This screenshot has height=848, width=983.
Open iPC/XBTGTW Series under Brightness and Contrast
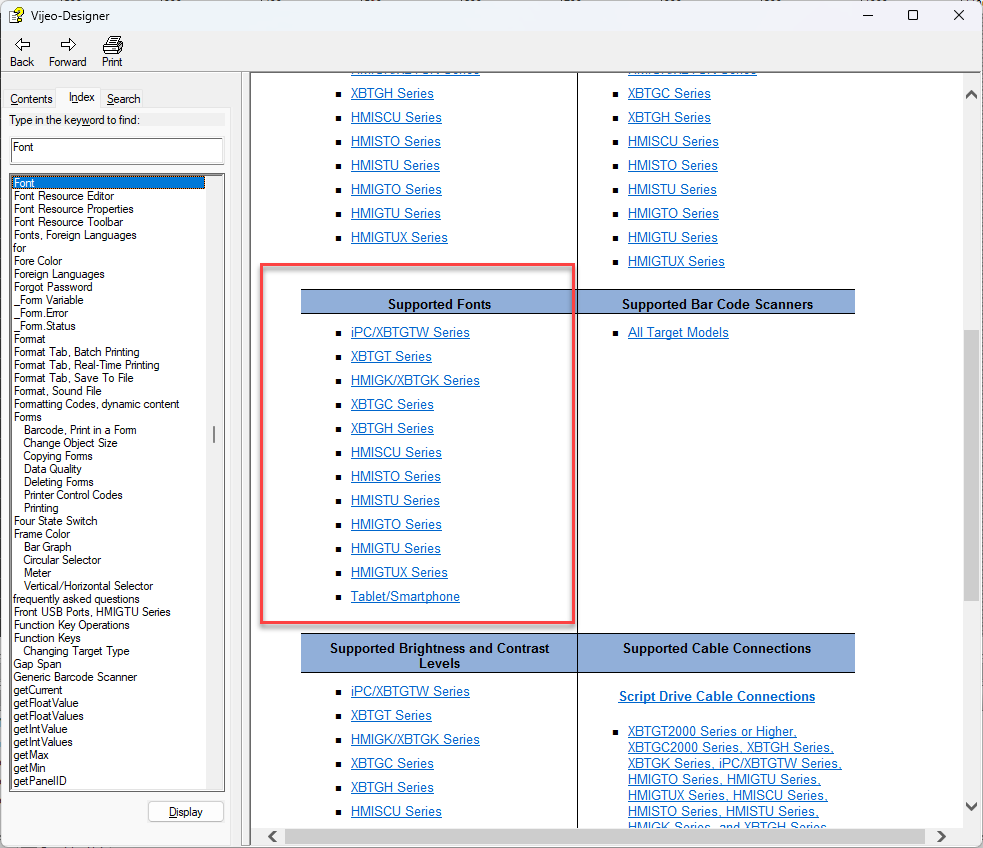[410, 691]
